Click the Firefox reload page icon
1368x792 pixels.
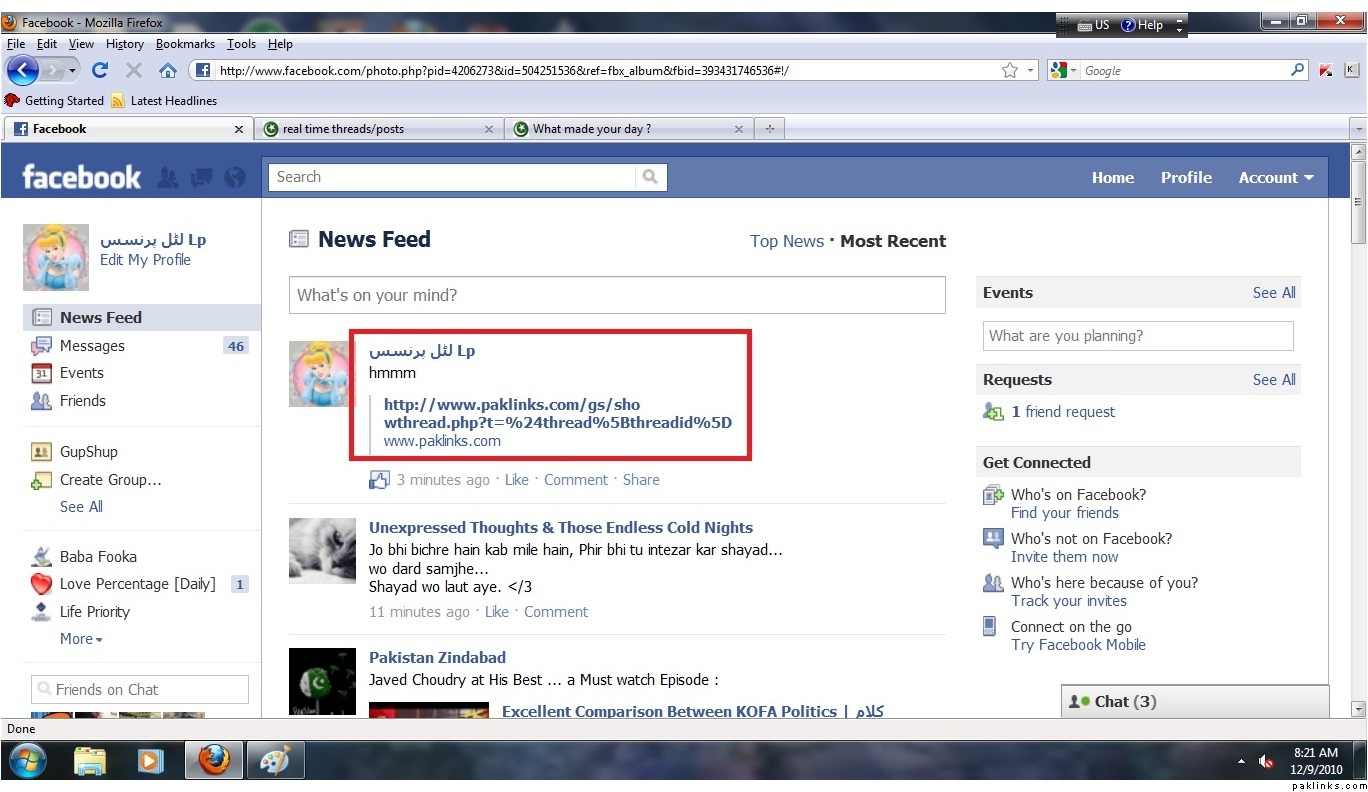point(99,70)
